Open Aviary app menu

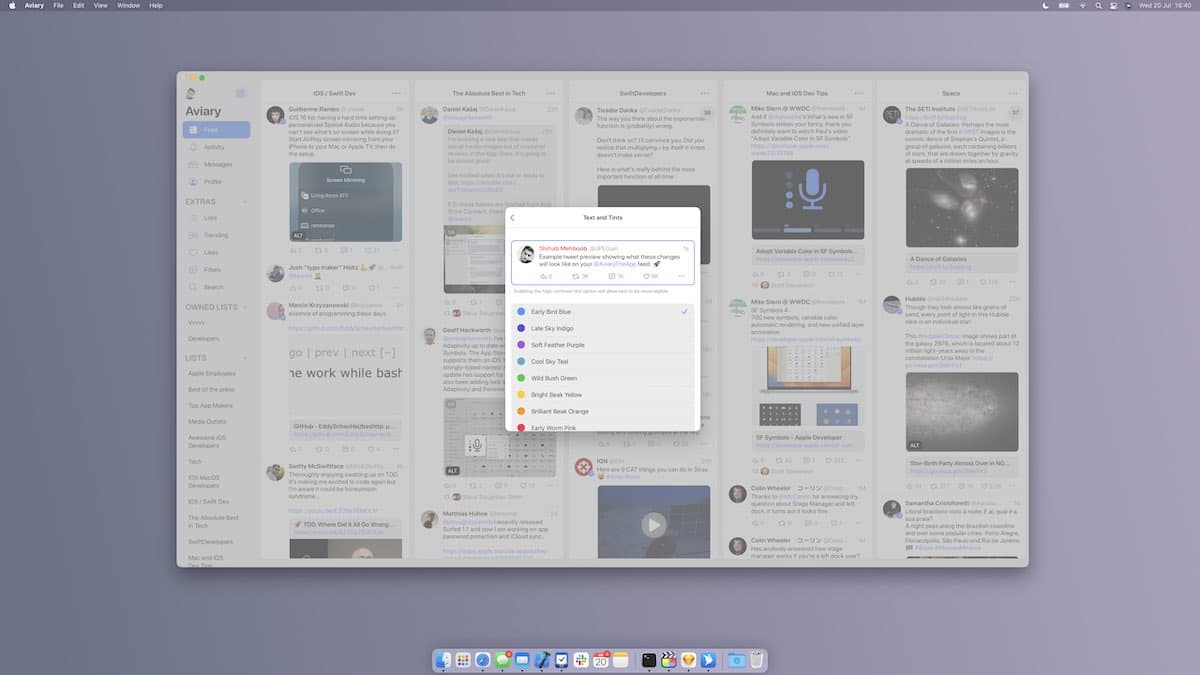pyautogui.click(x=34, y=6)
